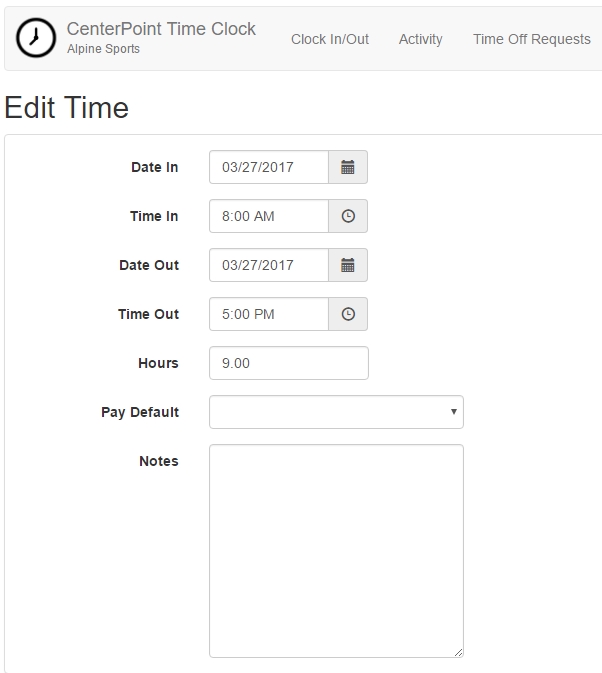Open the Date In calendar picker
Screen dimensions: 602x673
[x=348, y=167]
